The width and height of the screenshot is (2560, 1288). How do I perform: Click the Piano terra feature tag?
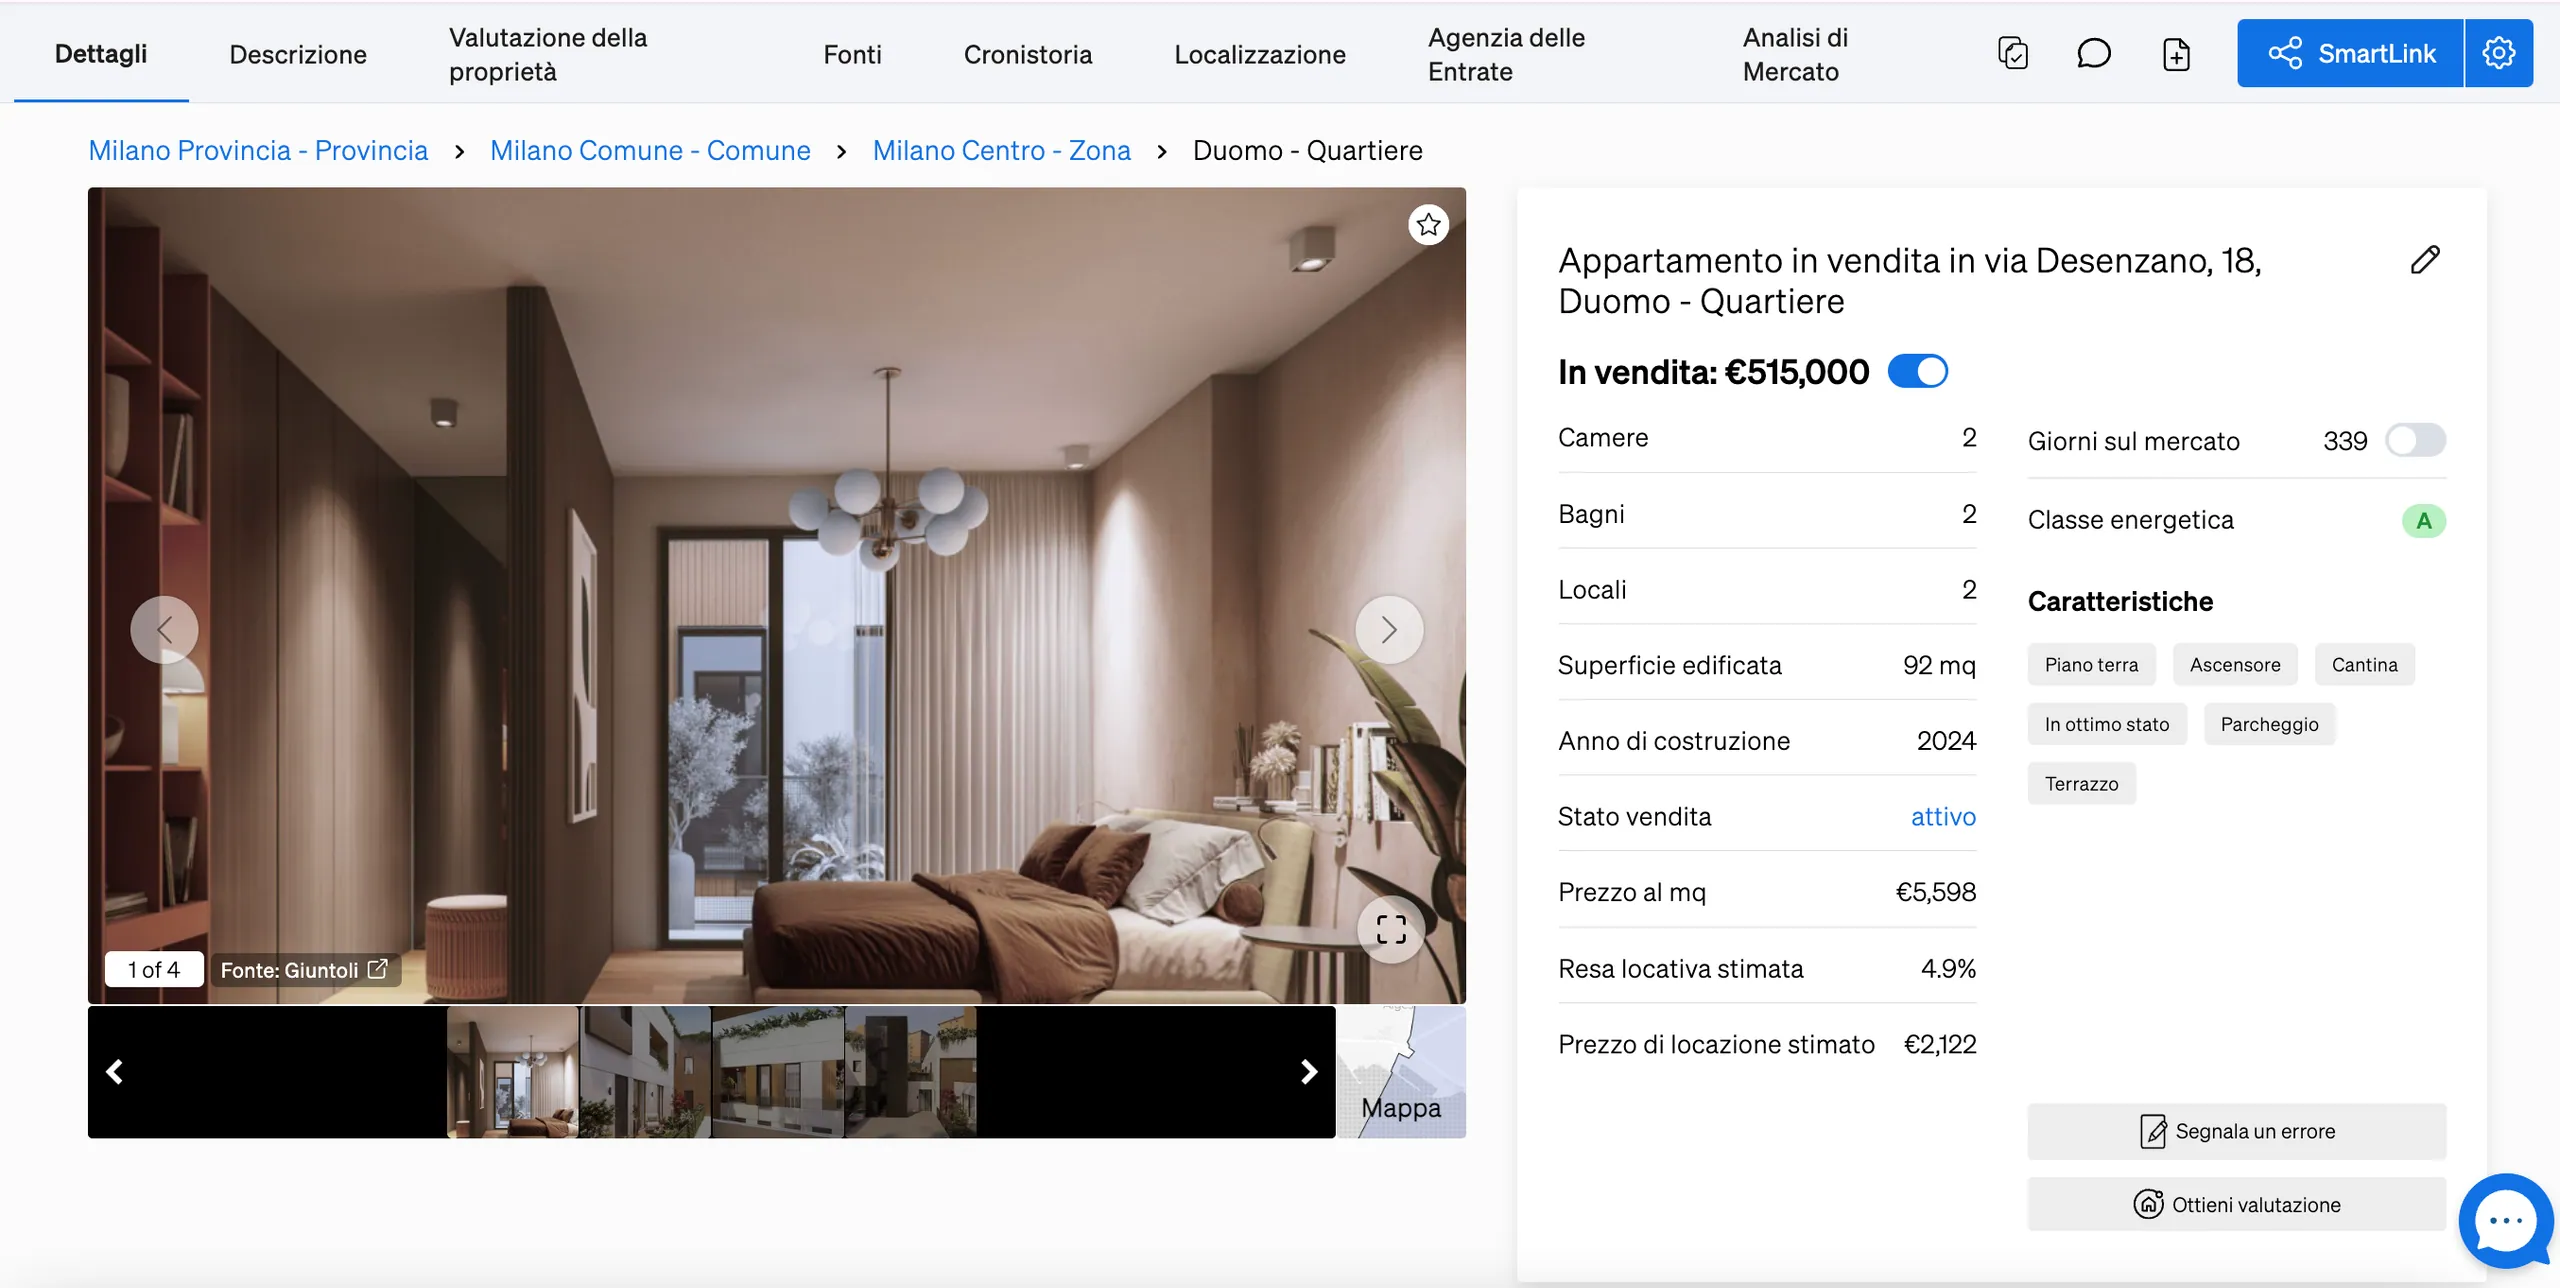pyautogui.click(x=2091, y=665)
